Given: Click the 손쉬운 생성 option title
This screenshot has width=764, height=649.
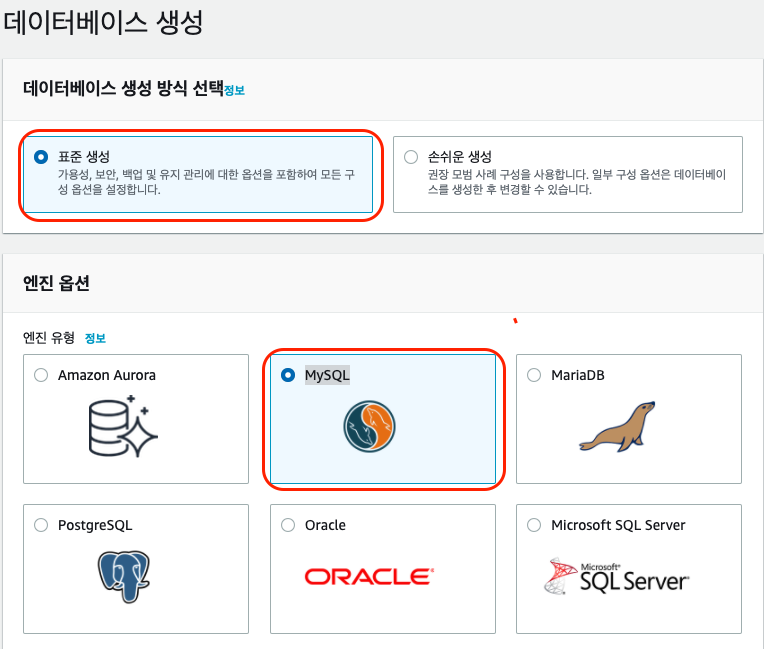Looking at the screenshot, I should point(459,156).
